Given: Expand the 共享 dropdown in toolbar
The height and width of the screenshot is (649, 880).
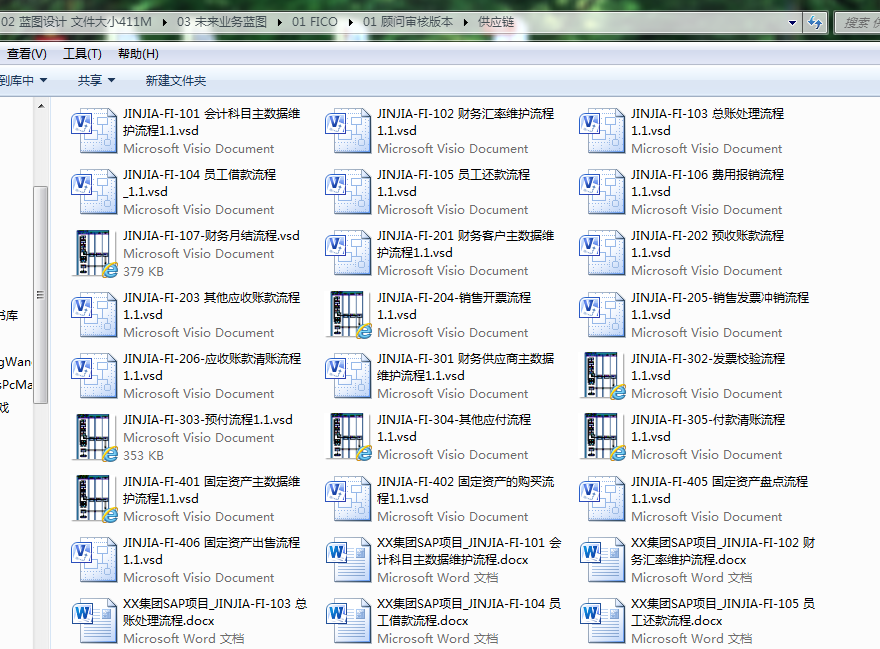Looking at the screenshot, I should [96, 80].
